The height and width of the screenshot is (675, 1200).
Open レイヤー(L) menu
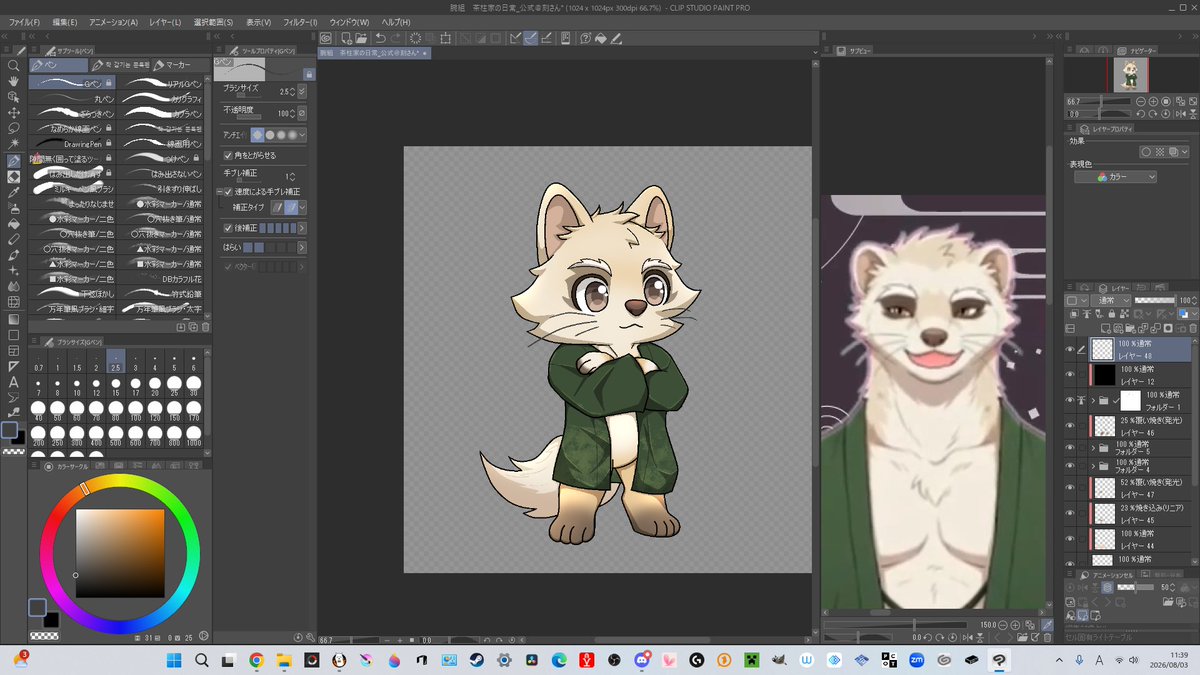click(x=165, y=22)
